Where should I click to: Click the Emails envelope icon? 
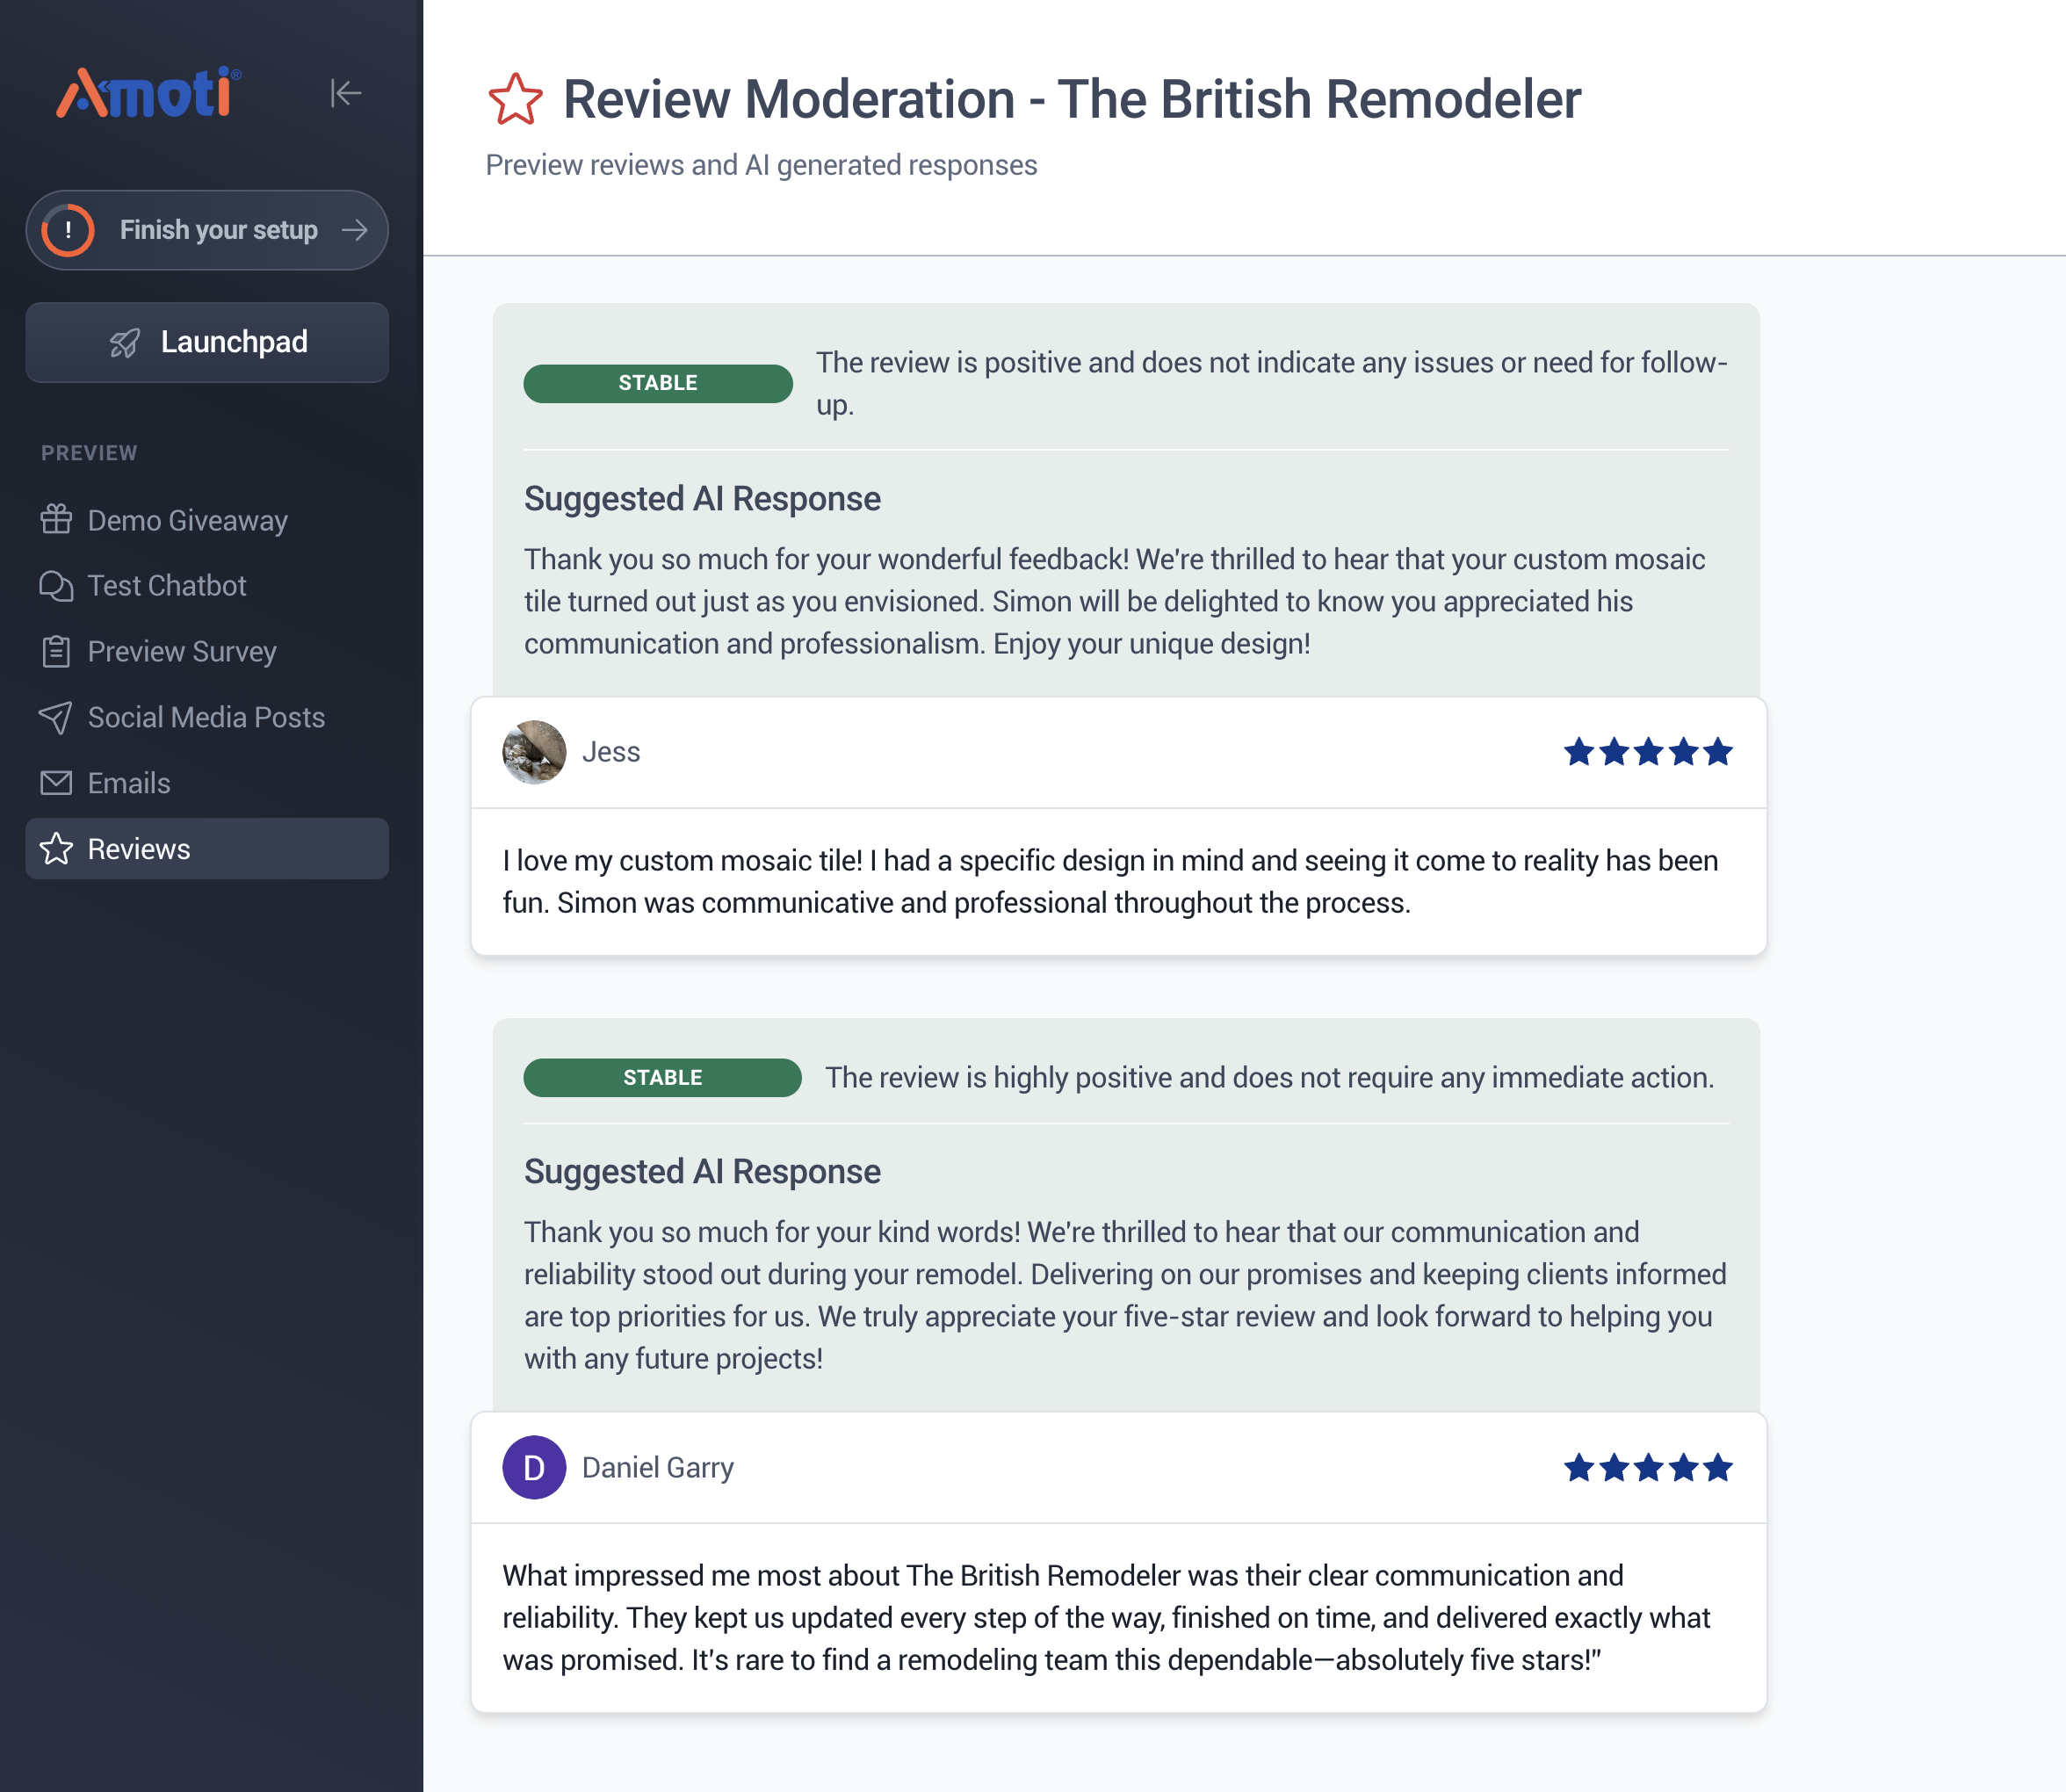(56, 783)
